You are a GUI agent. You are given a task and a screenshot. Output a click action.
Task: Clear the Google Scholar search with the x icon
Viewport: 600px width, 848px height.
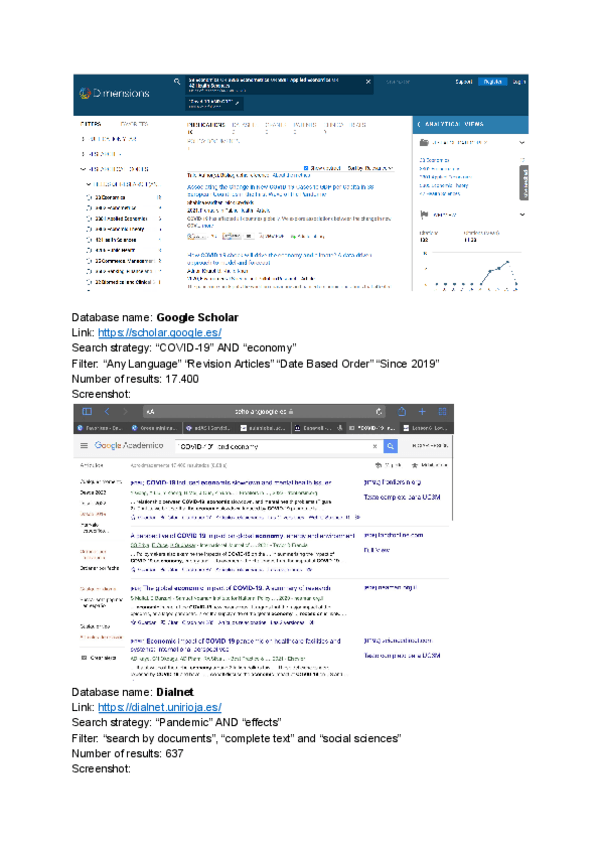[375, 447]
